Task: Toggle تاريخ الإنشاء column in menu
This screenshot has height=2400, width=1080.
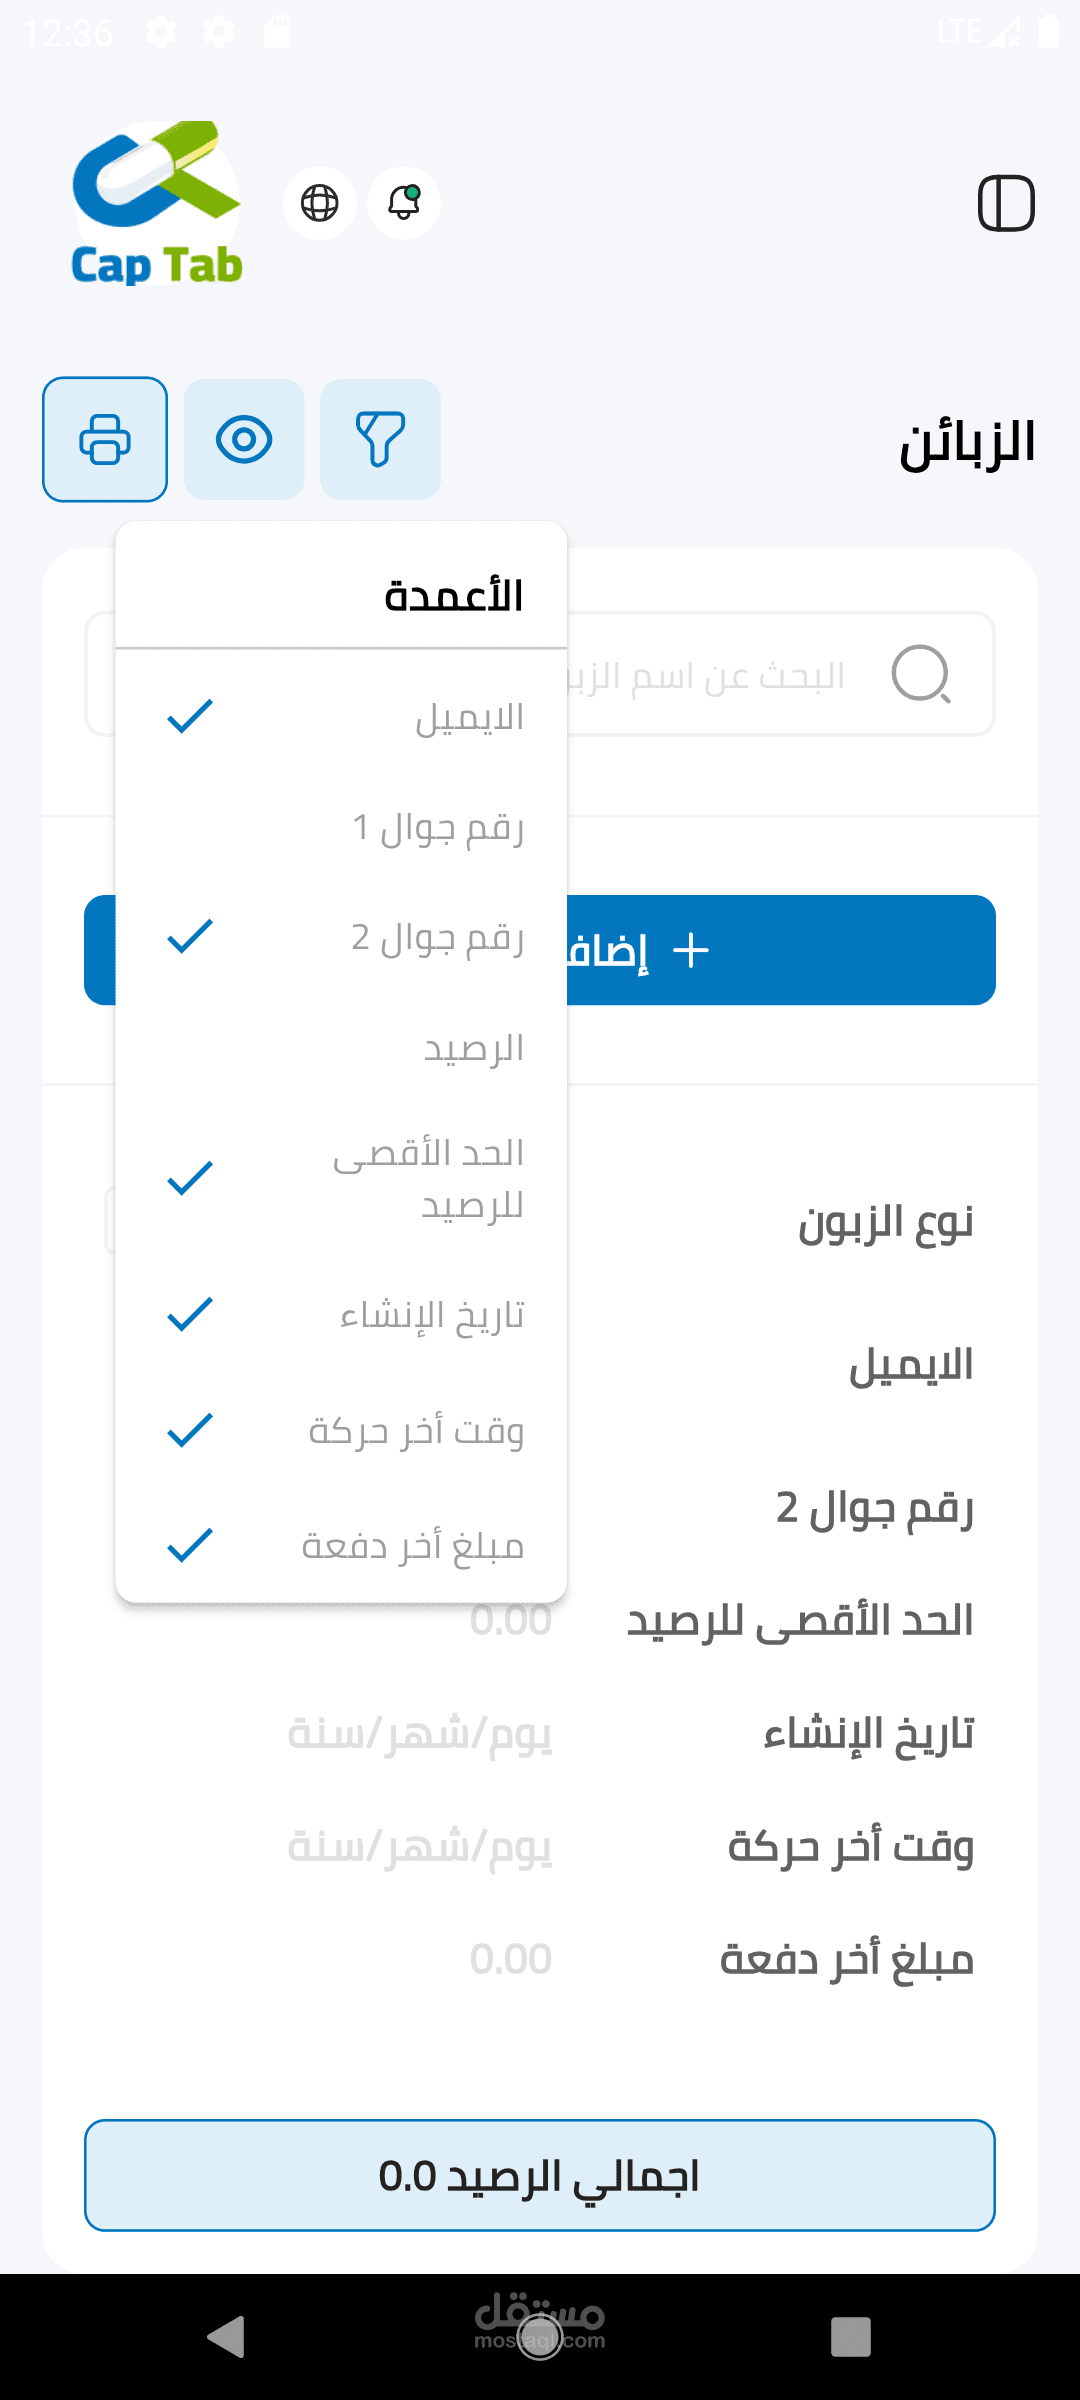Action: [342, 1316]
